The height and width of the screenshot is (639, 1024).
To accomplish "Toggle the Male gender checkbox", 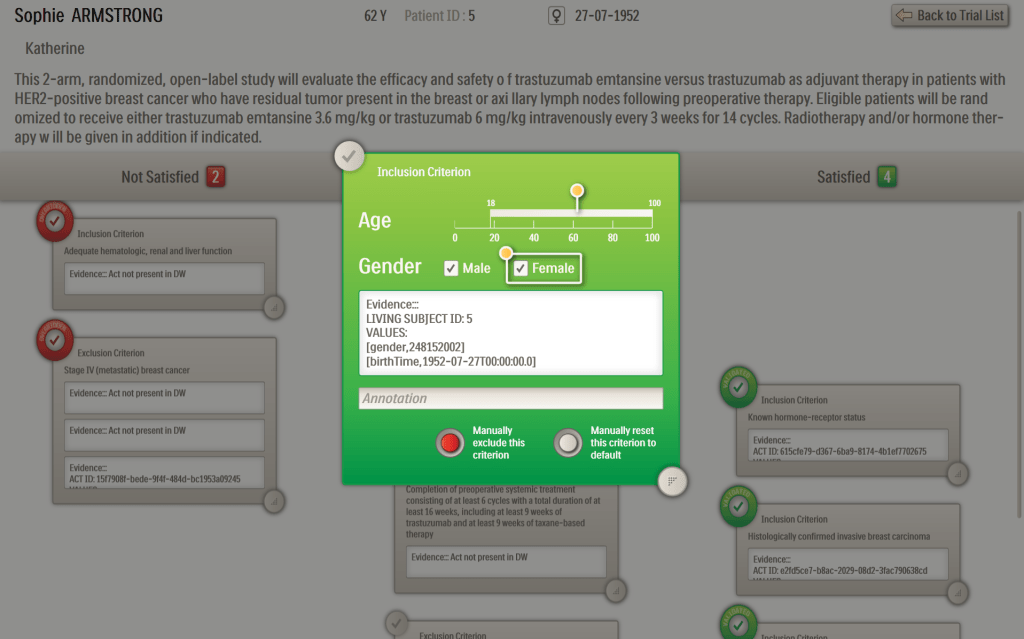I will coord(452,268).
